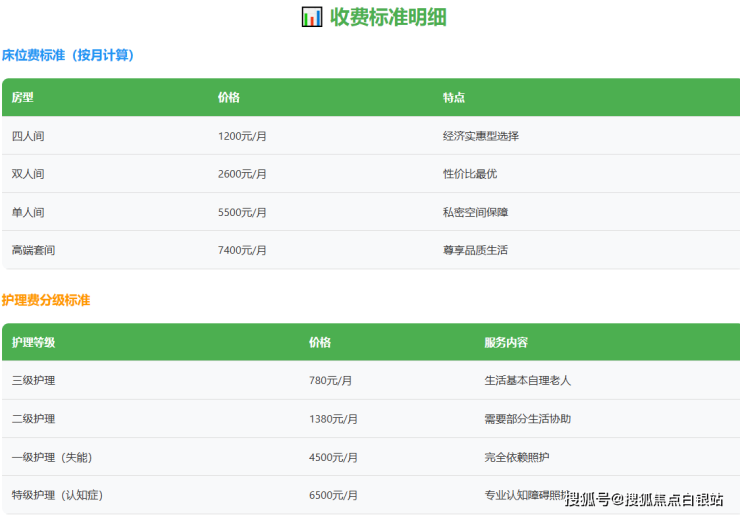This screenshot has width=740, height=515.
Task: Click the bar chart icon beside 收费标准明细
Action: (x=312, y=17)
